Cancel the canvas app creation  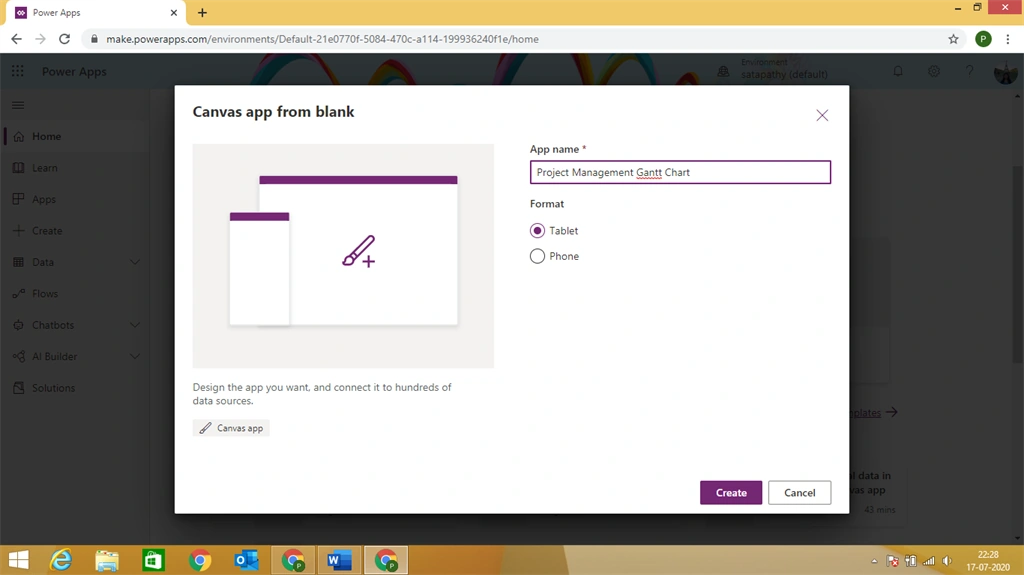tap(799, 493)
